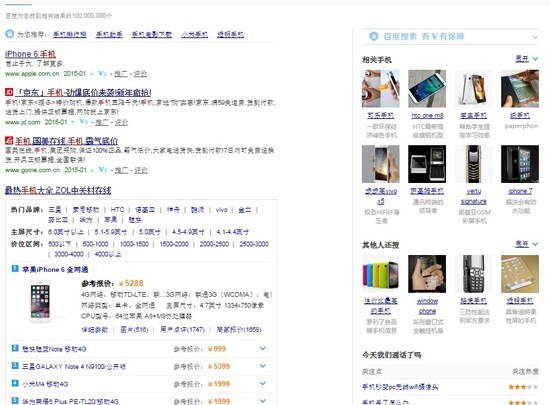This screenshot has height=405, width=550.
Task: Click the shield icon beside 百度搜索 banner
Action: 374,36
